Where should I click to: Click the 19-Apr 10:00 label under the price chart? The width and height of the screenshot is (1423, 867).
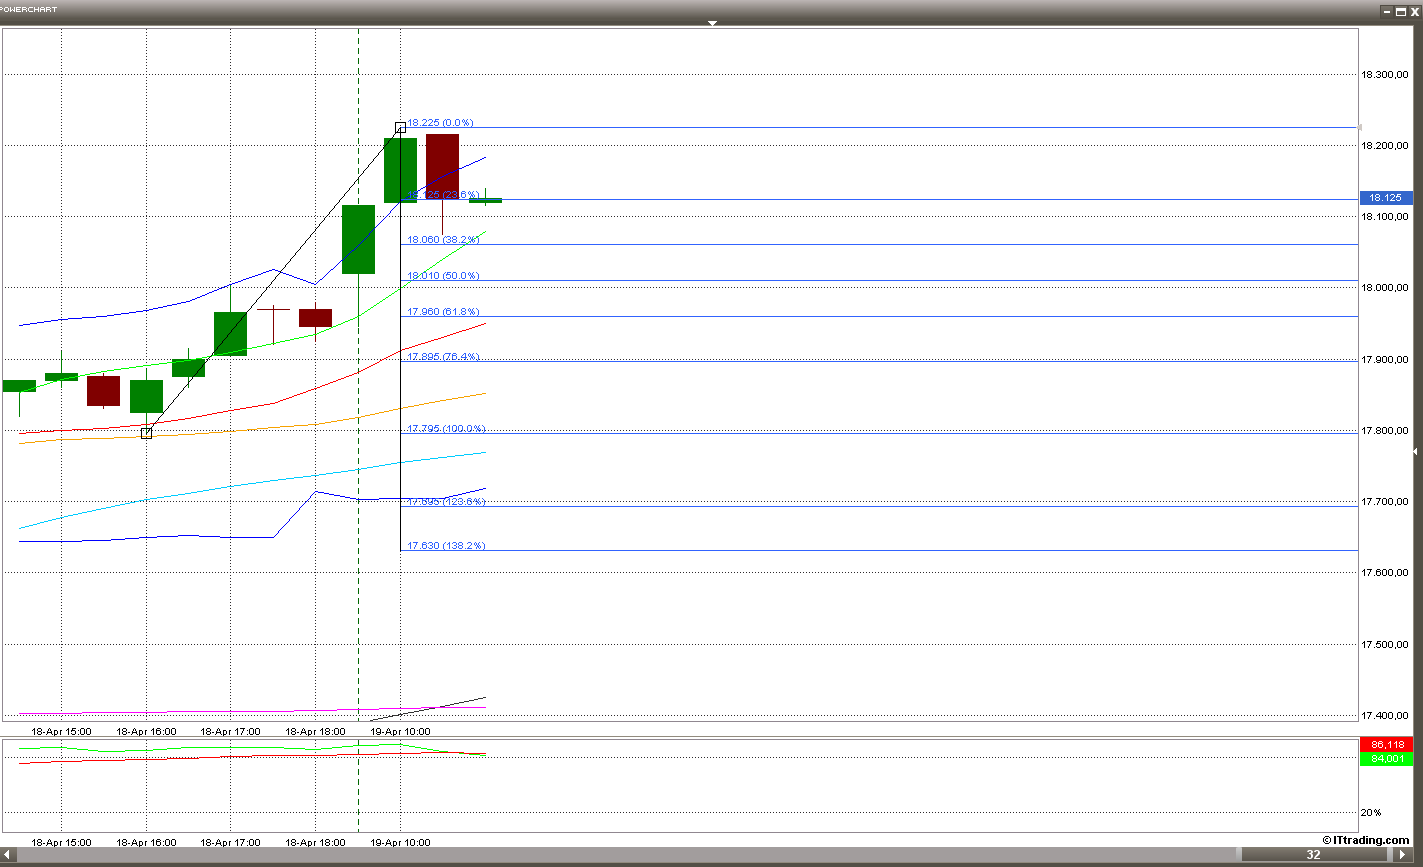[400, 731]
